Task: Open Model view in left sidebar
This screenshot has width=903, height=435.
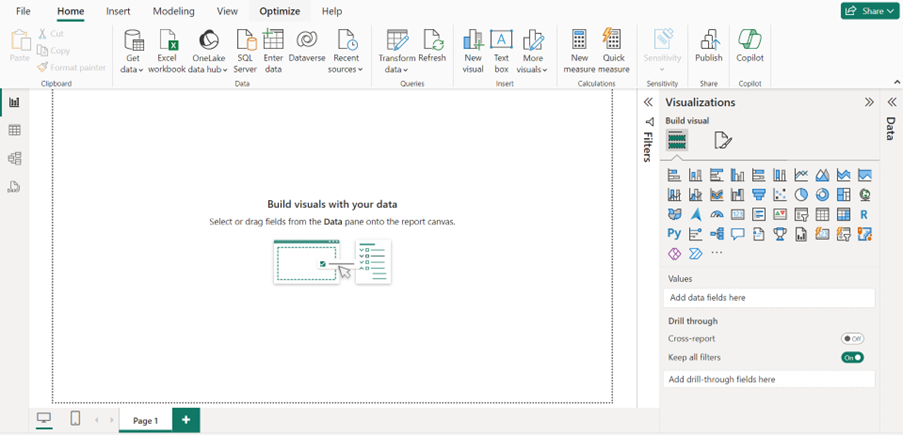Action: (14, 158)
